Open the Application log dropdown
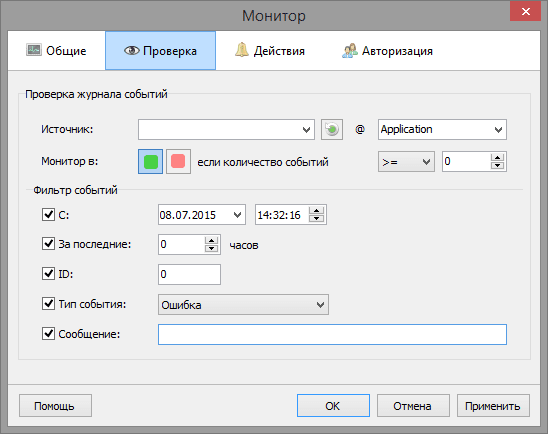 pos(442,130)
